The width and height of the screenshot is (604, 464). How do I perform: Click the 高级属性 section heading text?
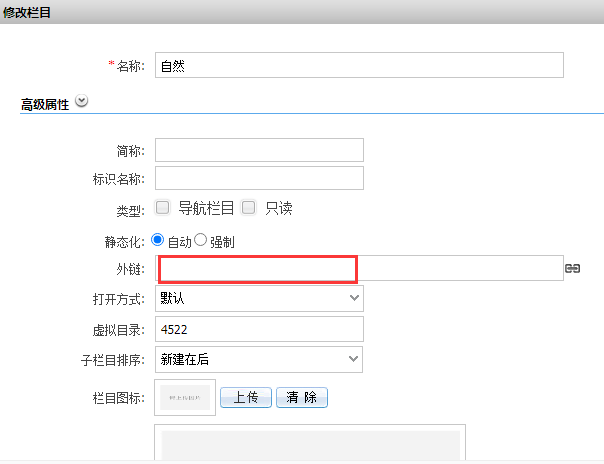[45, 104]
